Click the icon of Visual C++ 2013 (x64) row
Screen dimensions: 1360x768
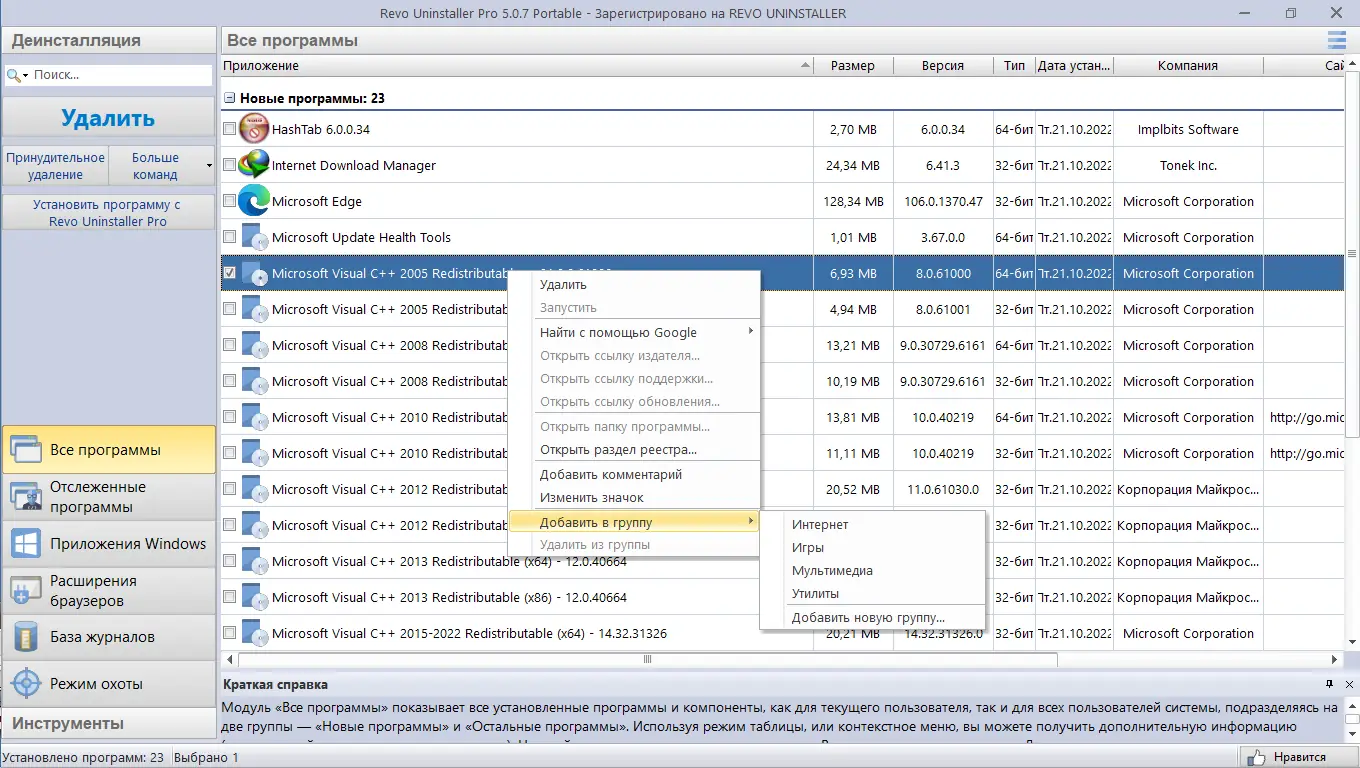click(x=255, y=561)
